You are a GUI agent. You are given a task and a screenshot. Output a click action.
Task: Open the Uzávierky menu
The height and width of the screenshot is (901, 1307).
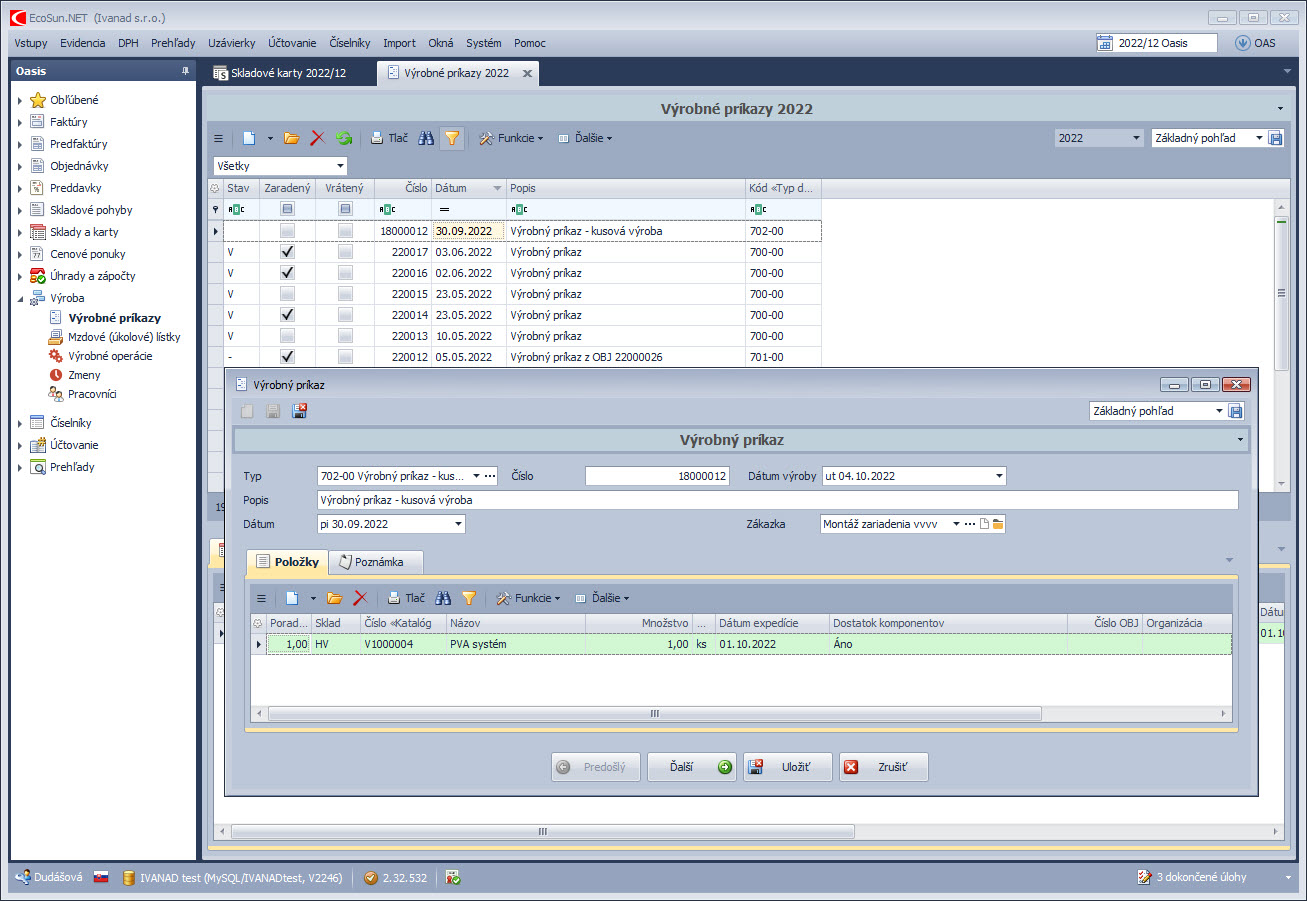(231, 43)
